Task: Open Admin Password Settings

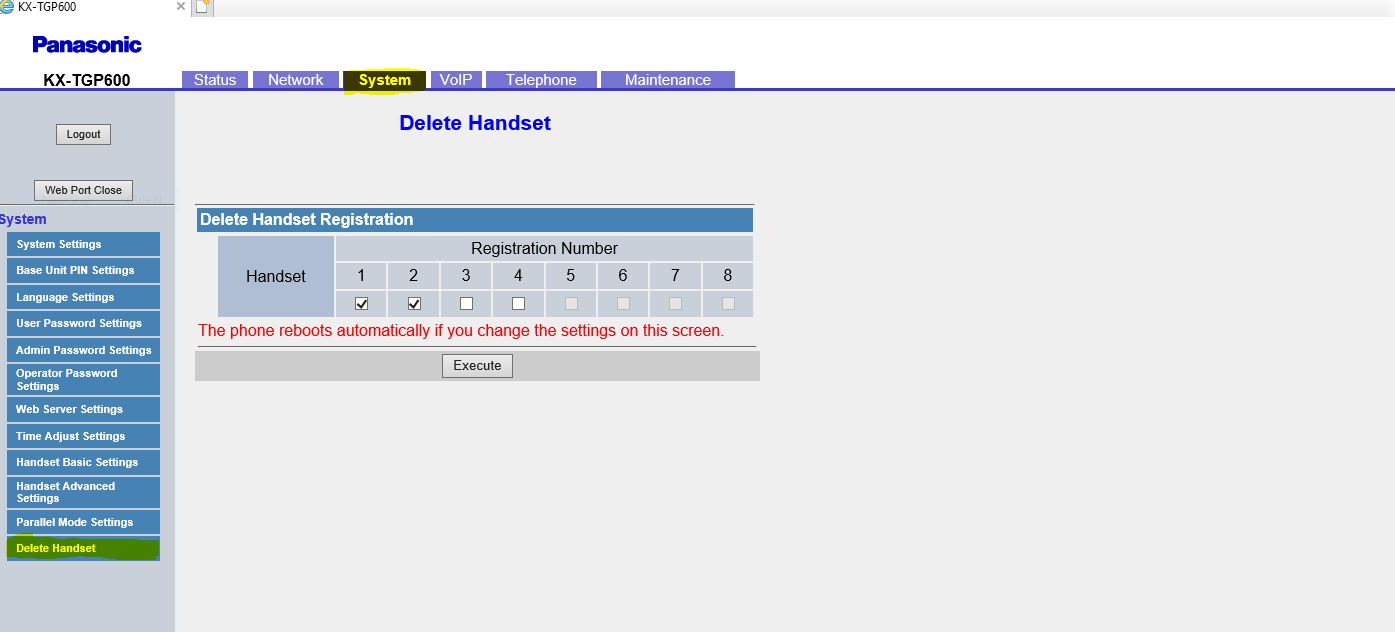Action: [x=83, y=349]
